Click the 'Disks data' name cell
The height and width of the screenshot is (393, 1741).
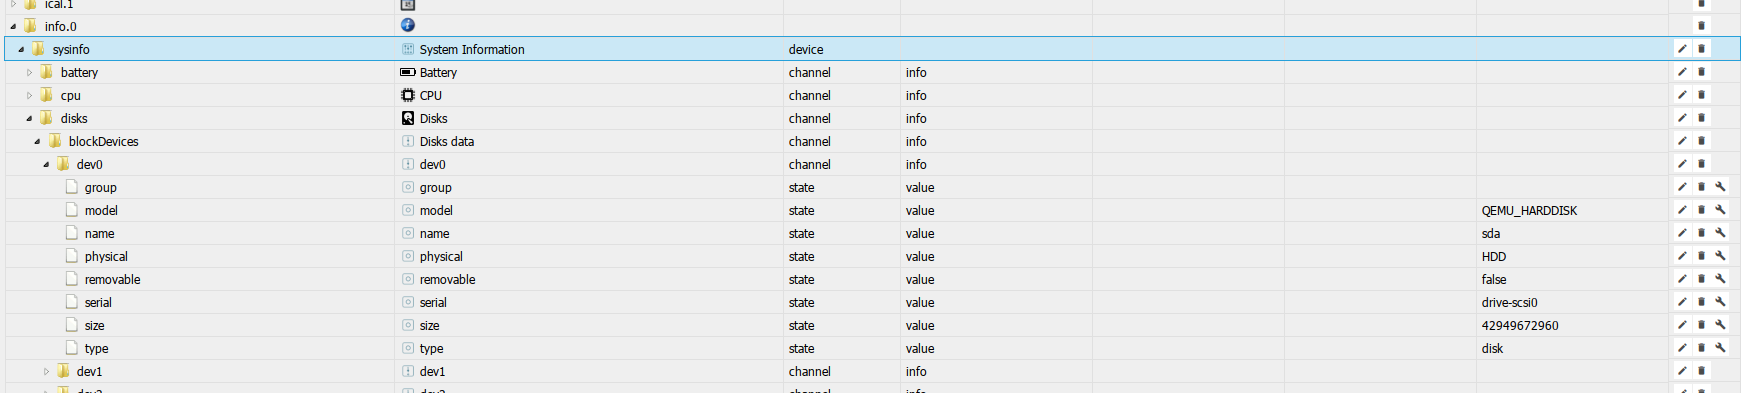pos(447,141)
